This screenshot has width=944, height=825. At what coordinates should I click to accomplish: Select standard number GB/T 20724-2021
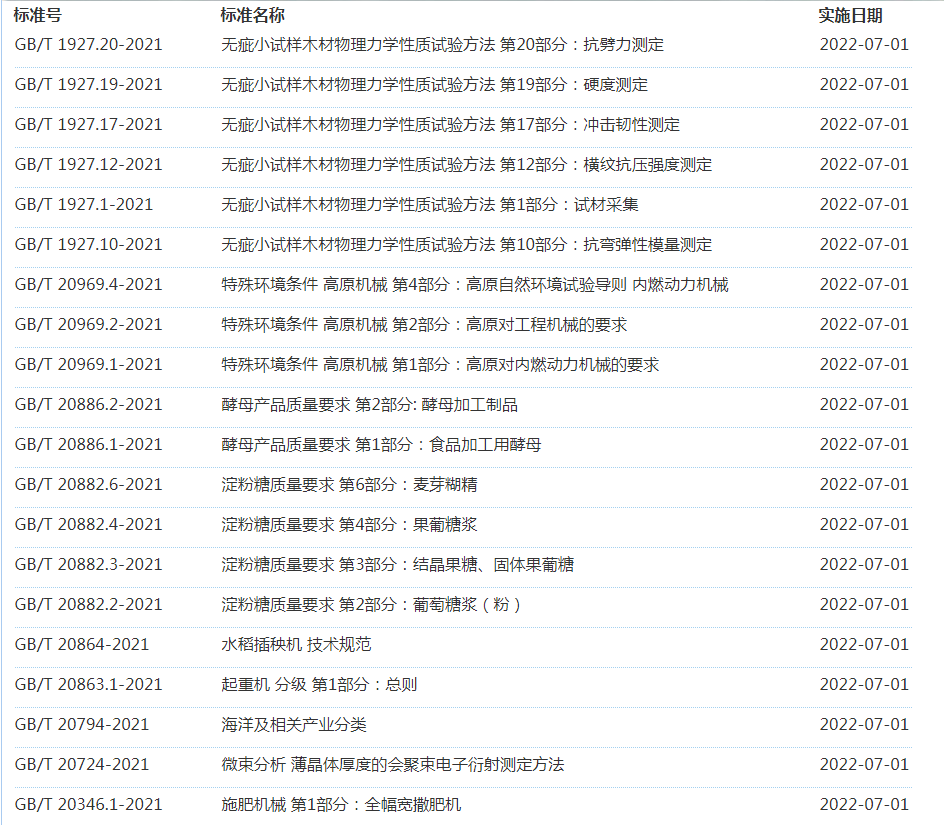[82, 764]
